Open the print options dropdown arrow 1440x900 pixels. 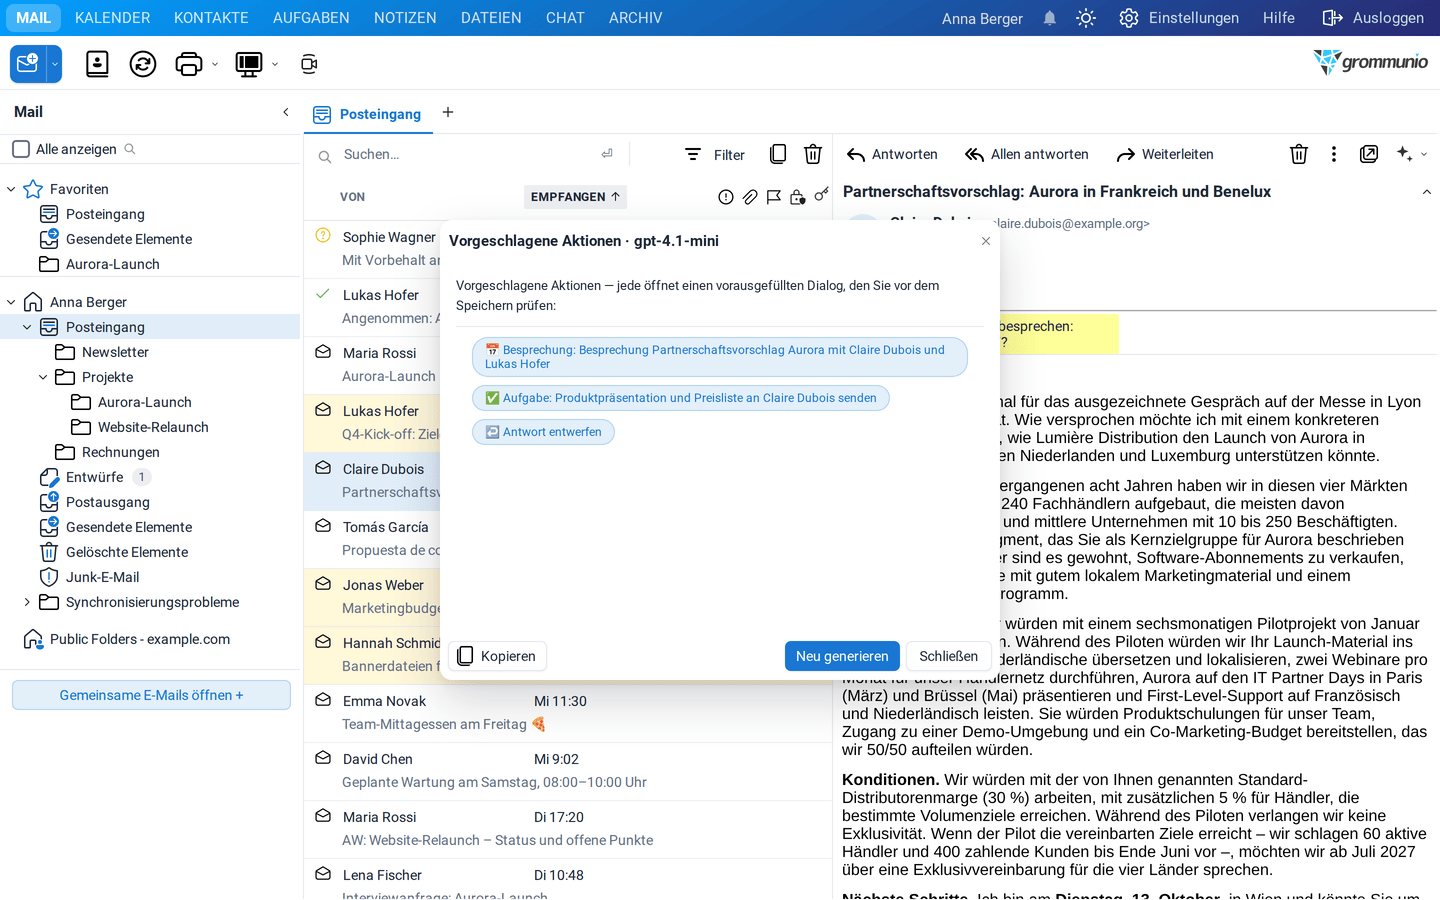pos(215,65)
